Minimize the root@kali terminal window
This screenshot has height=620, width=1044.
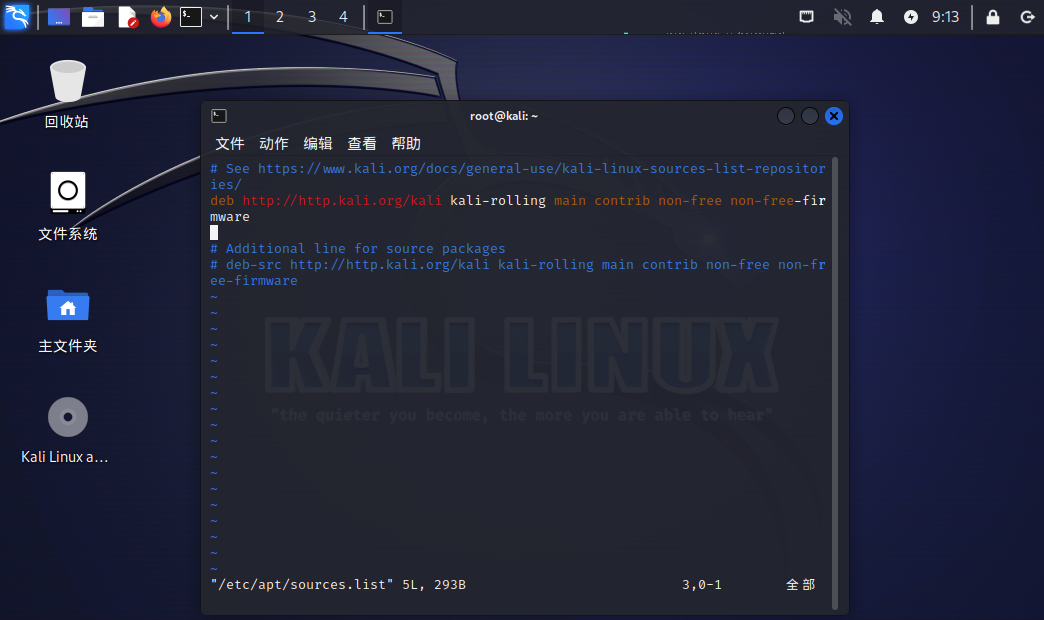[x=786, y=116]
